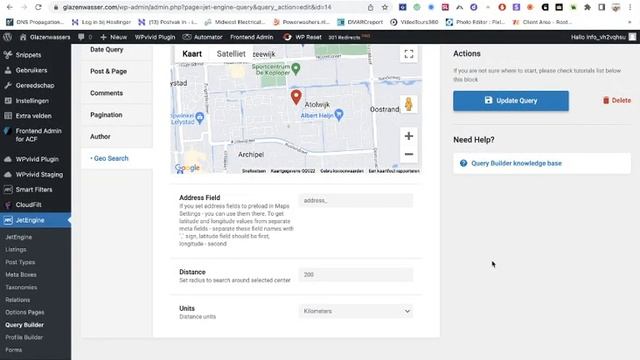640x360 pixels.
Task: Open Options Pages submenu item
Action: (x=24, y=312)
